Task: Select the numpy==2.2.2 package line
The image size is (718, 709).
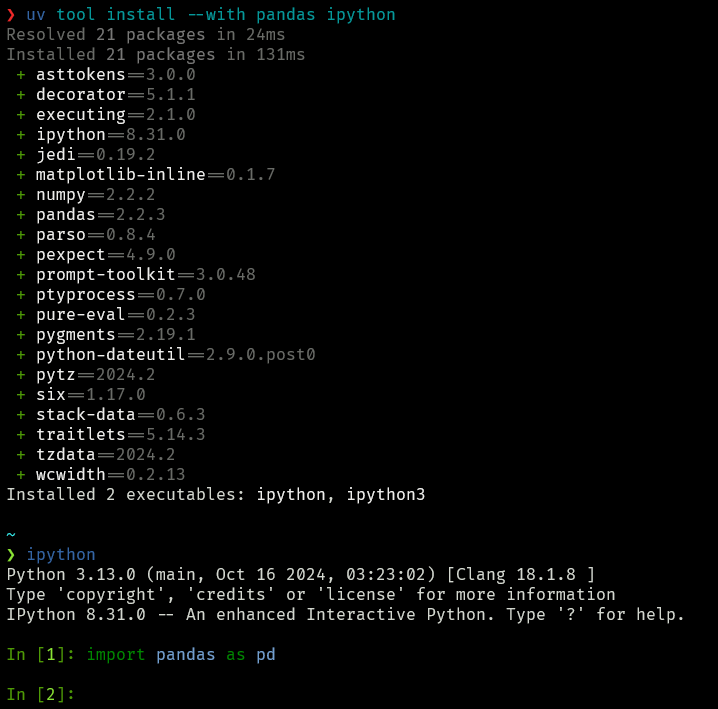Action: point(86,195)
